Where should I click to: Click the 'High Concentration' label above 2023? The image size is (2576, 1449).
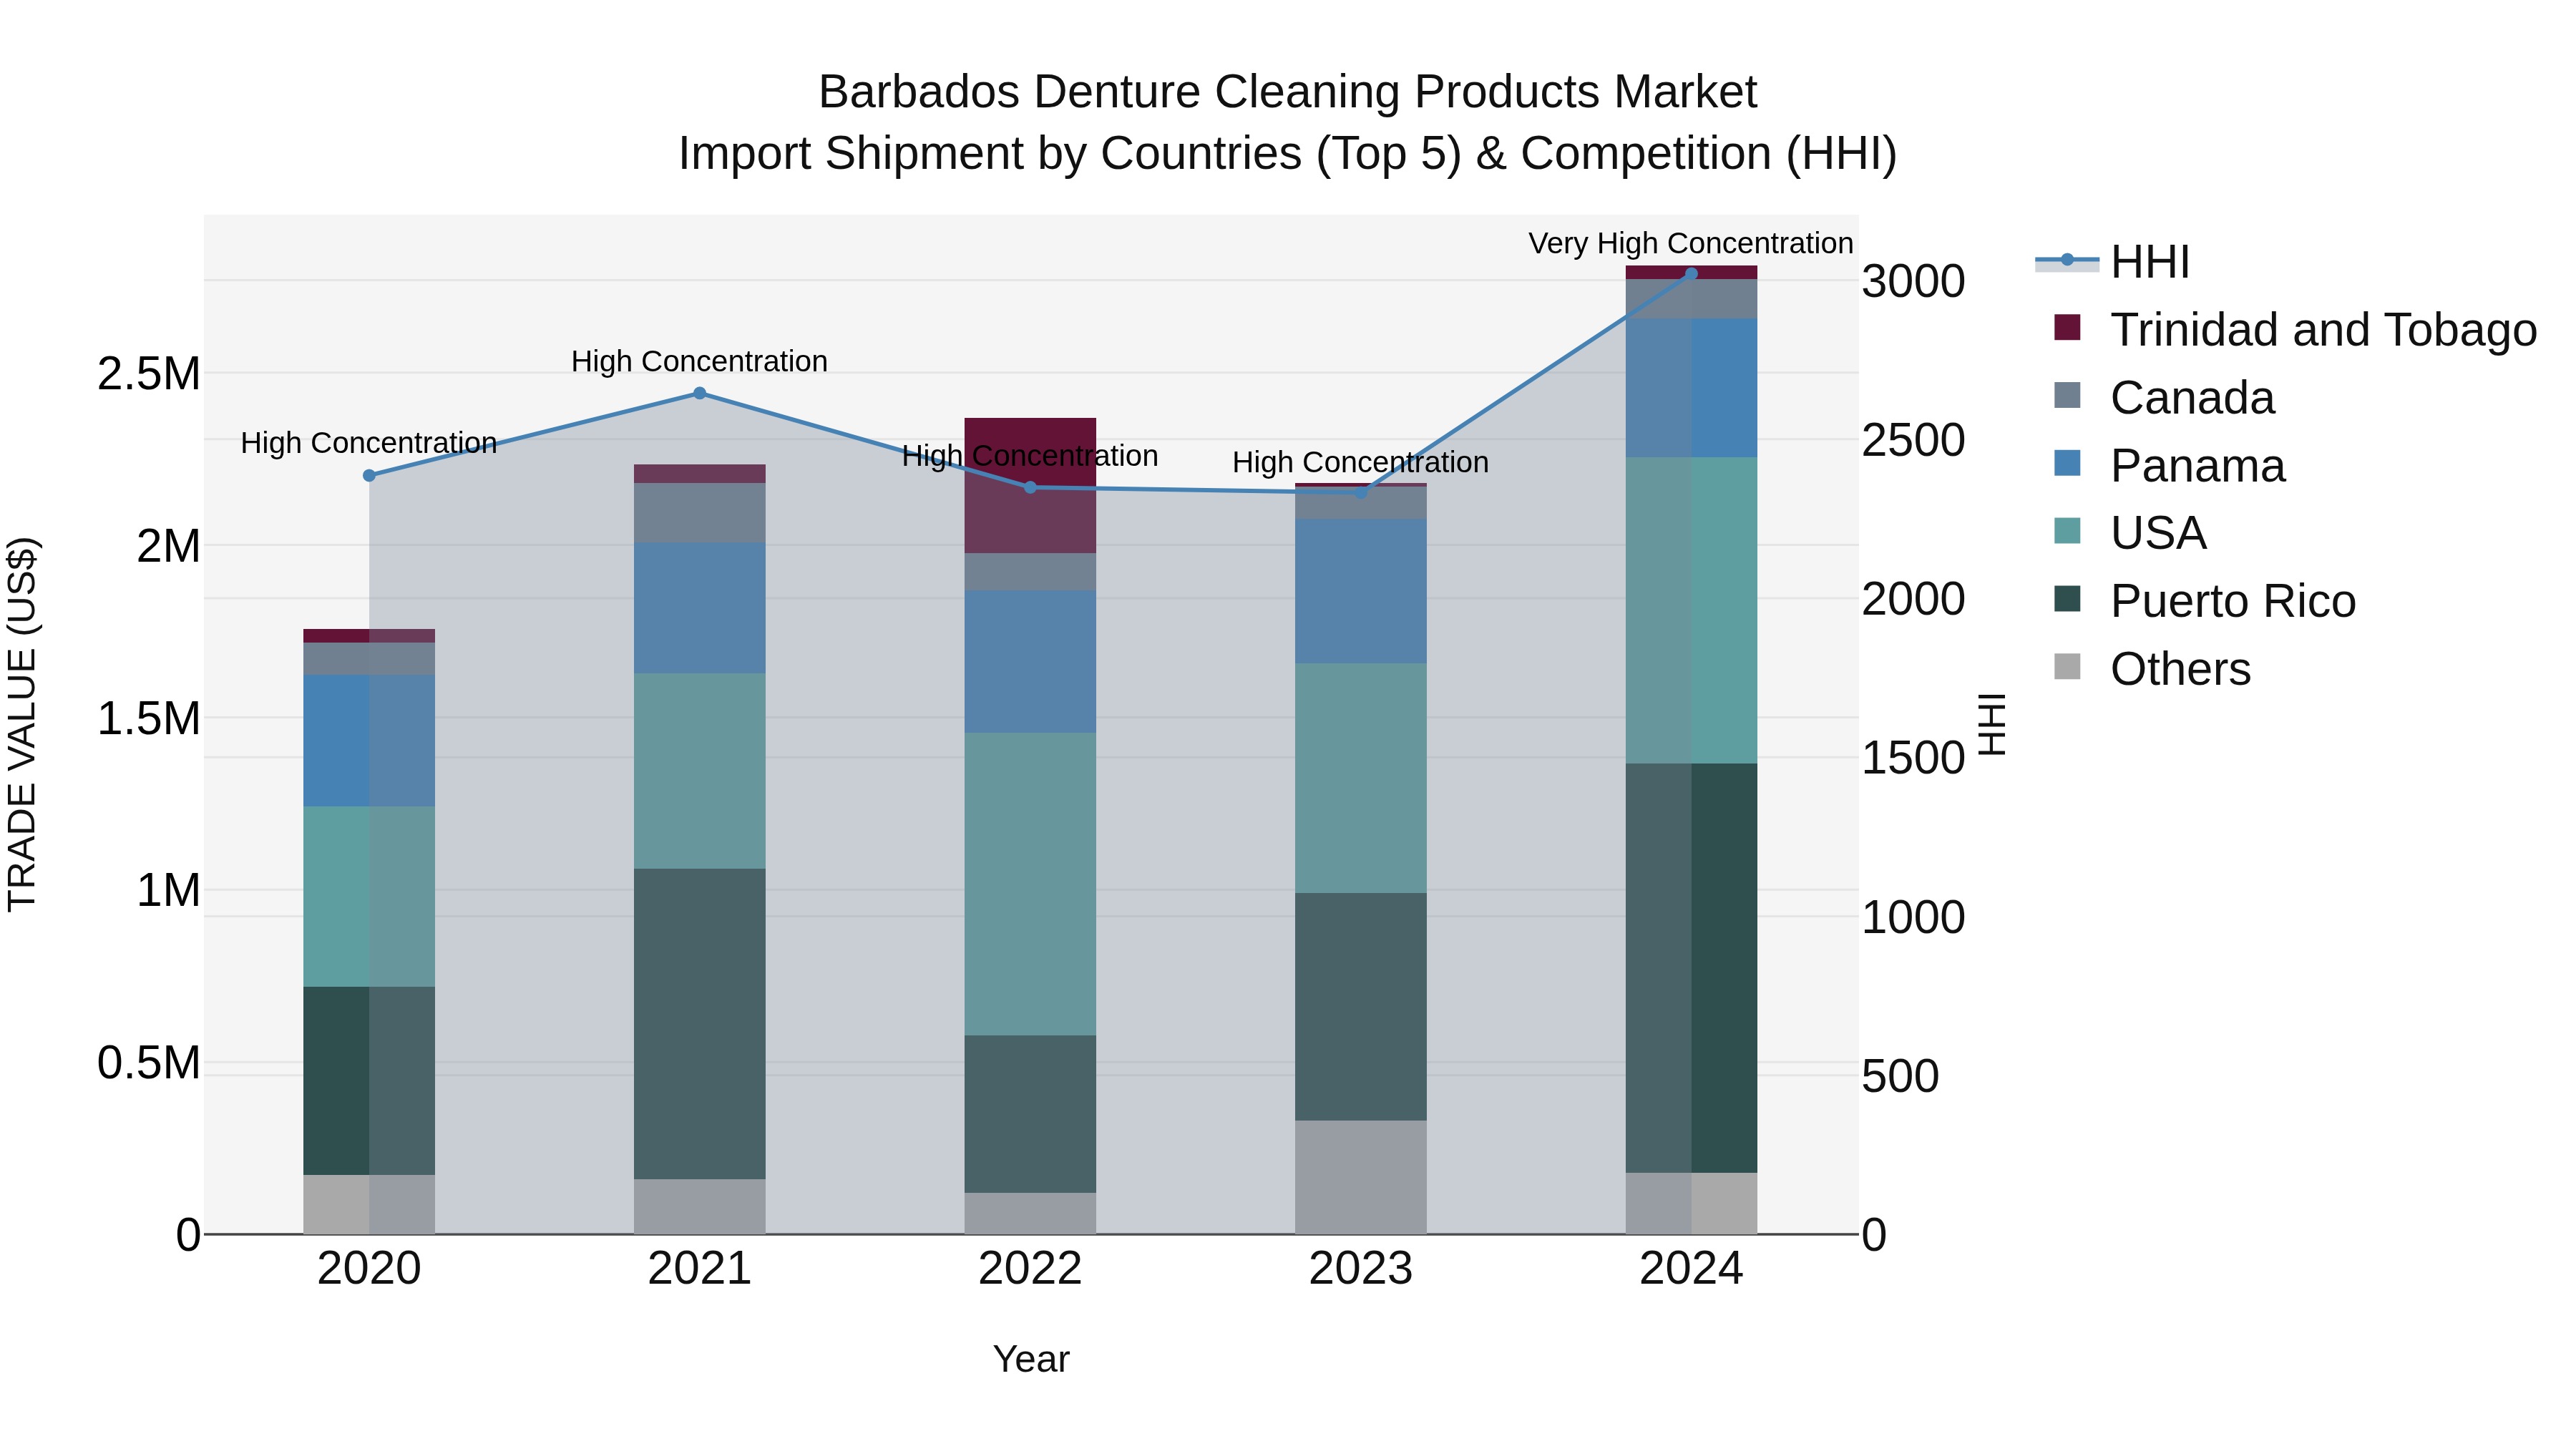pos(1361,463)
